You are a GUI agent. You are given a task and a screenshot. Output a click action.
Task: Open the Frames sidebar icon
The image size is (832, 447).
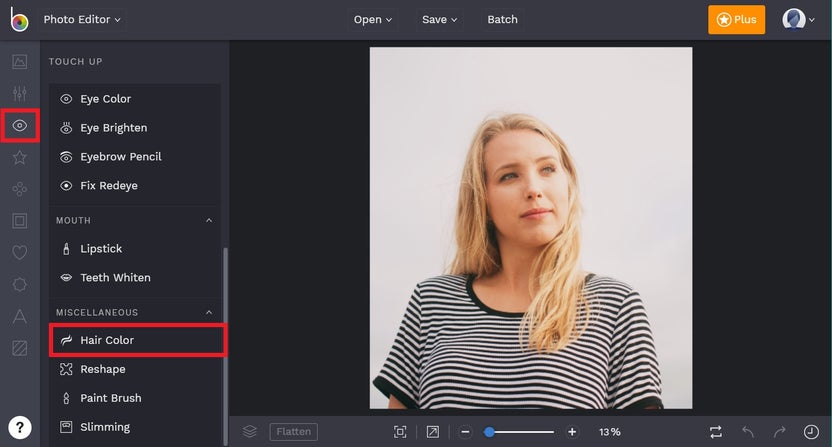click(20, 221)
